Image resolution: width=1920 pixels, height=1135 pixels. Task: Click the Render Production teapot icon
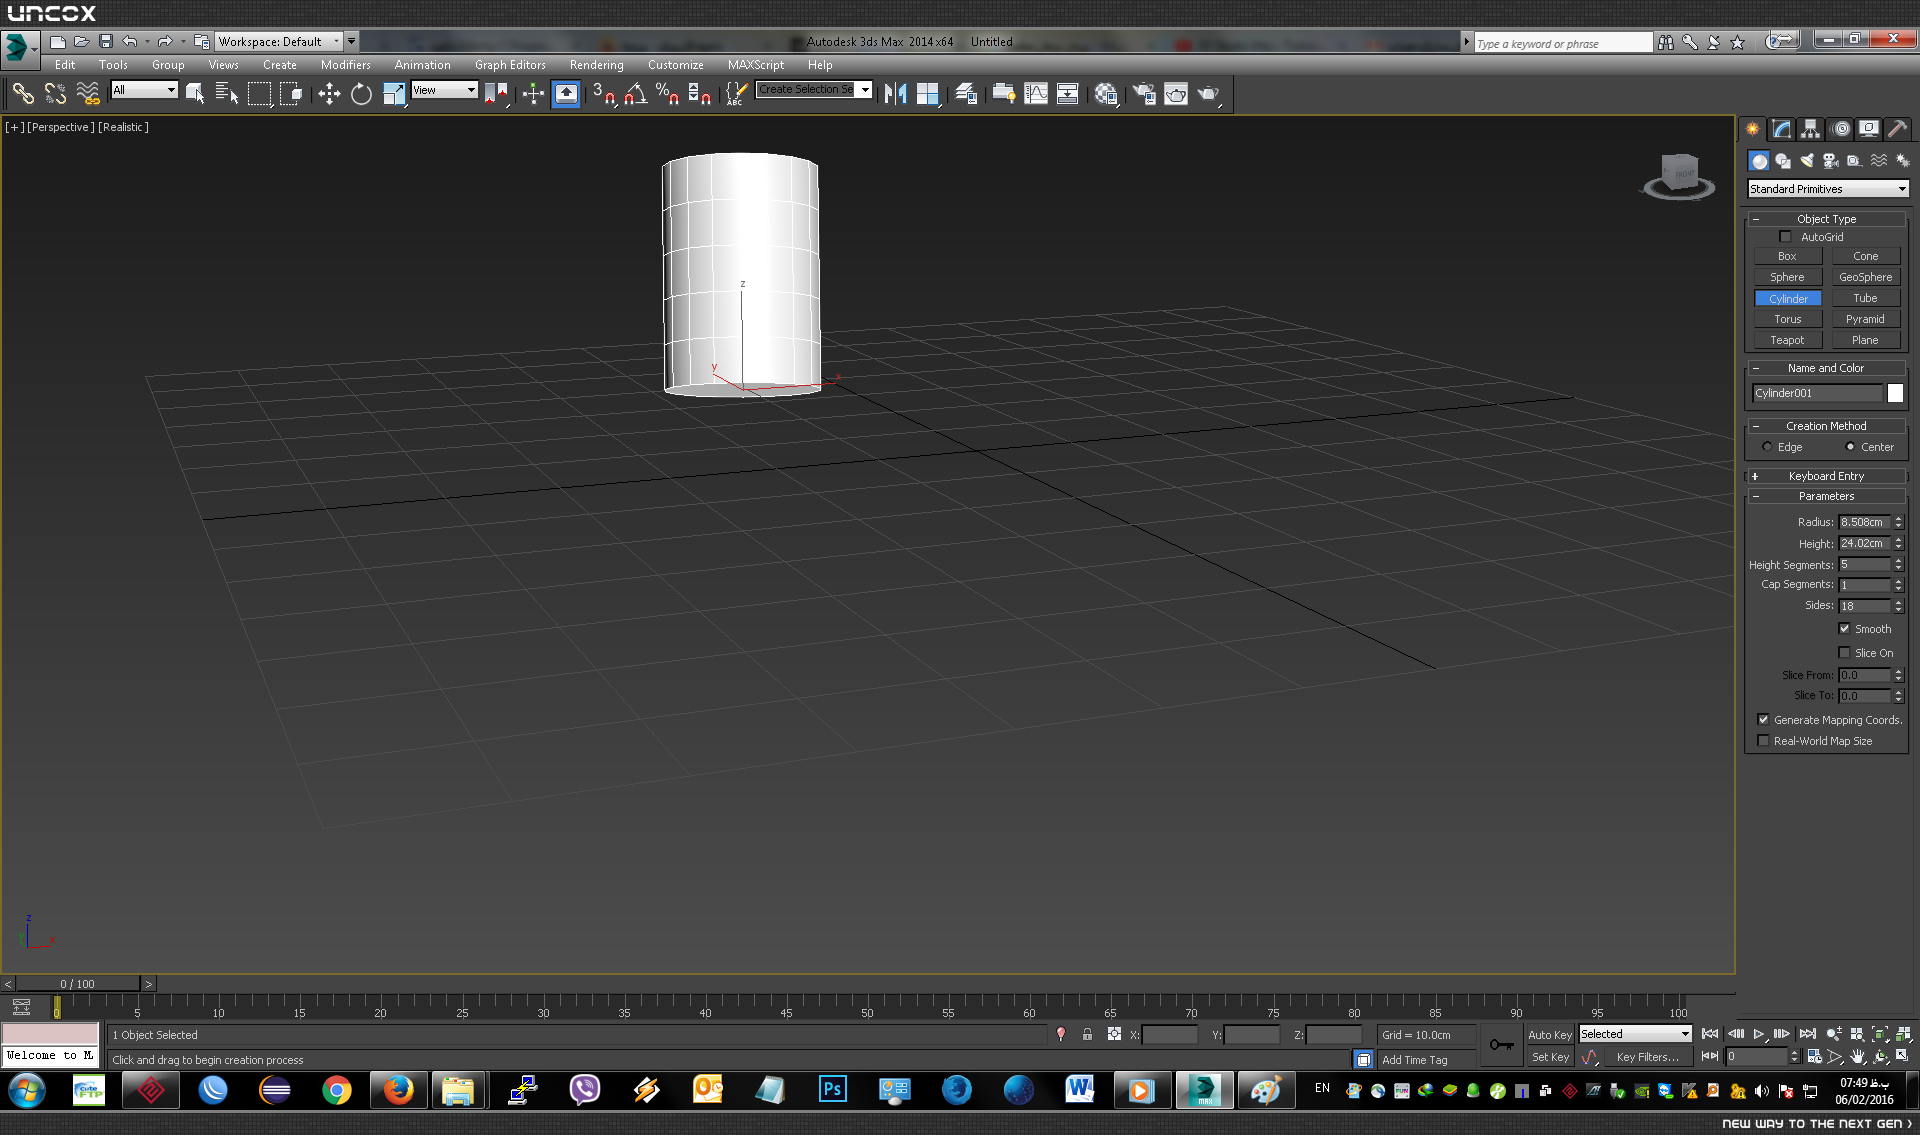pyautogui.click(x=1209, y=94)
